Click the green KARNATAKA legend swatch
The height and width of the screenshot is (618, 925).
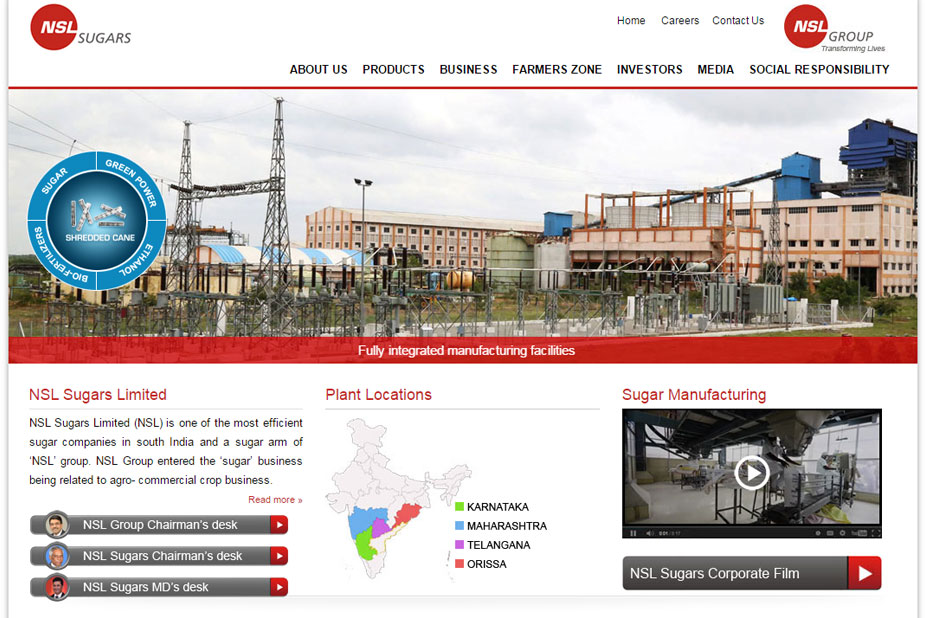[459, 507]
